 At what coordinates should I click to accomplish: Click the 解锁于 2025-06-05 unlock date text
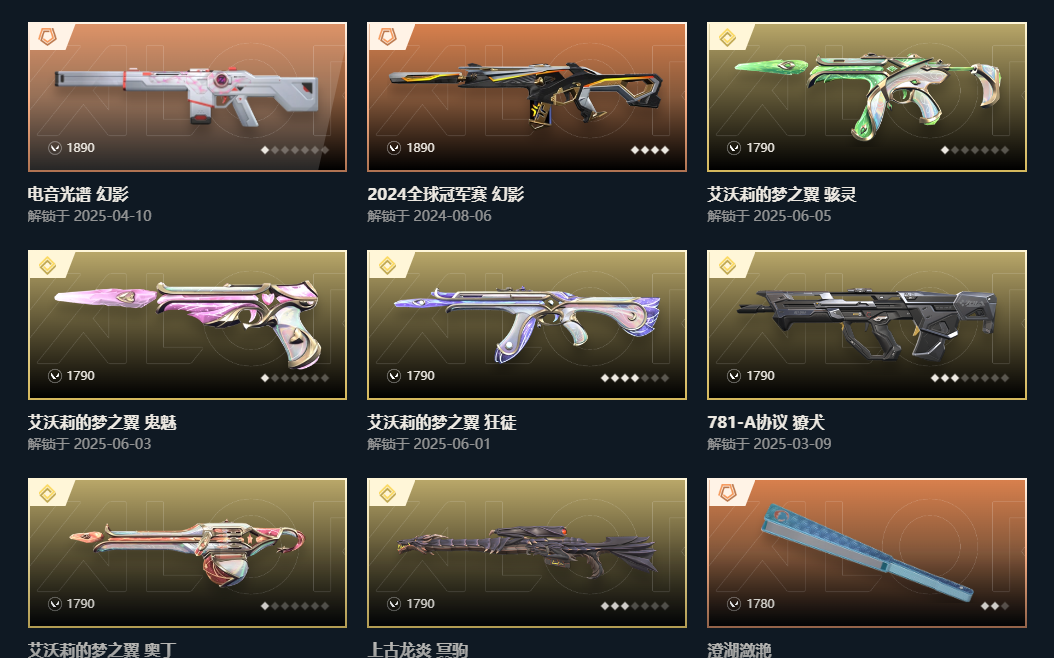[x=769, y=216]
